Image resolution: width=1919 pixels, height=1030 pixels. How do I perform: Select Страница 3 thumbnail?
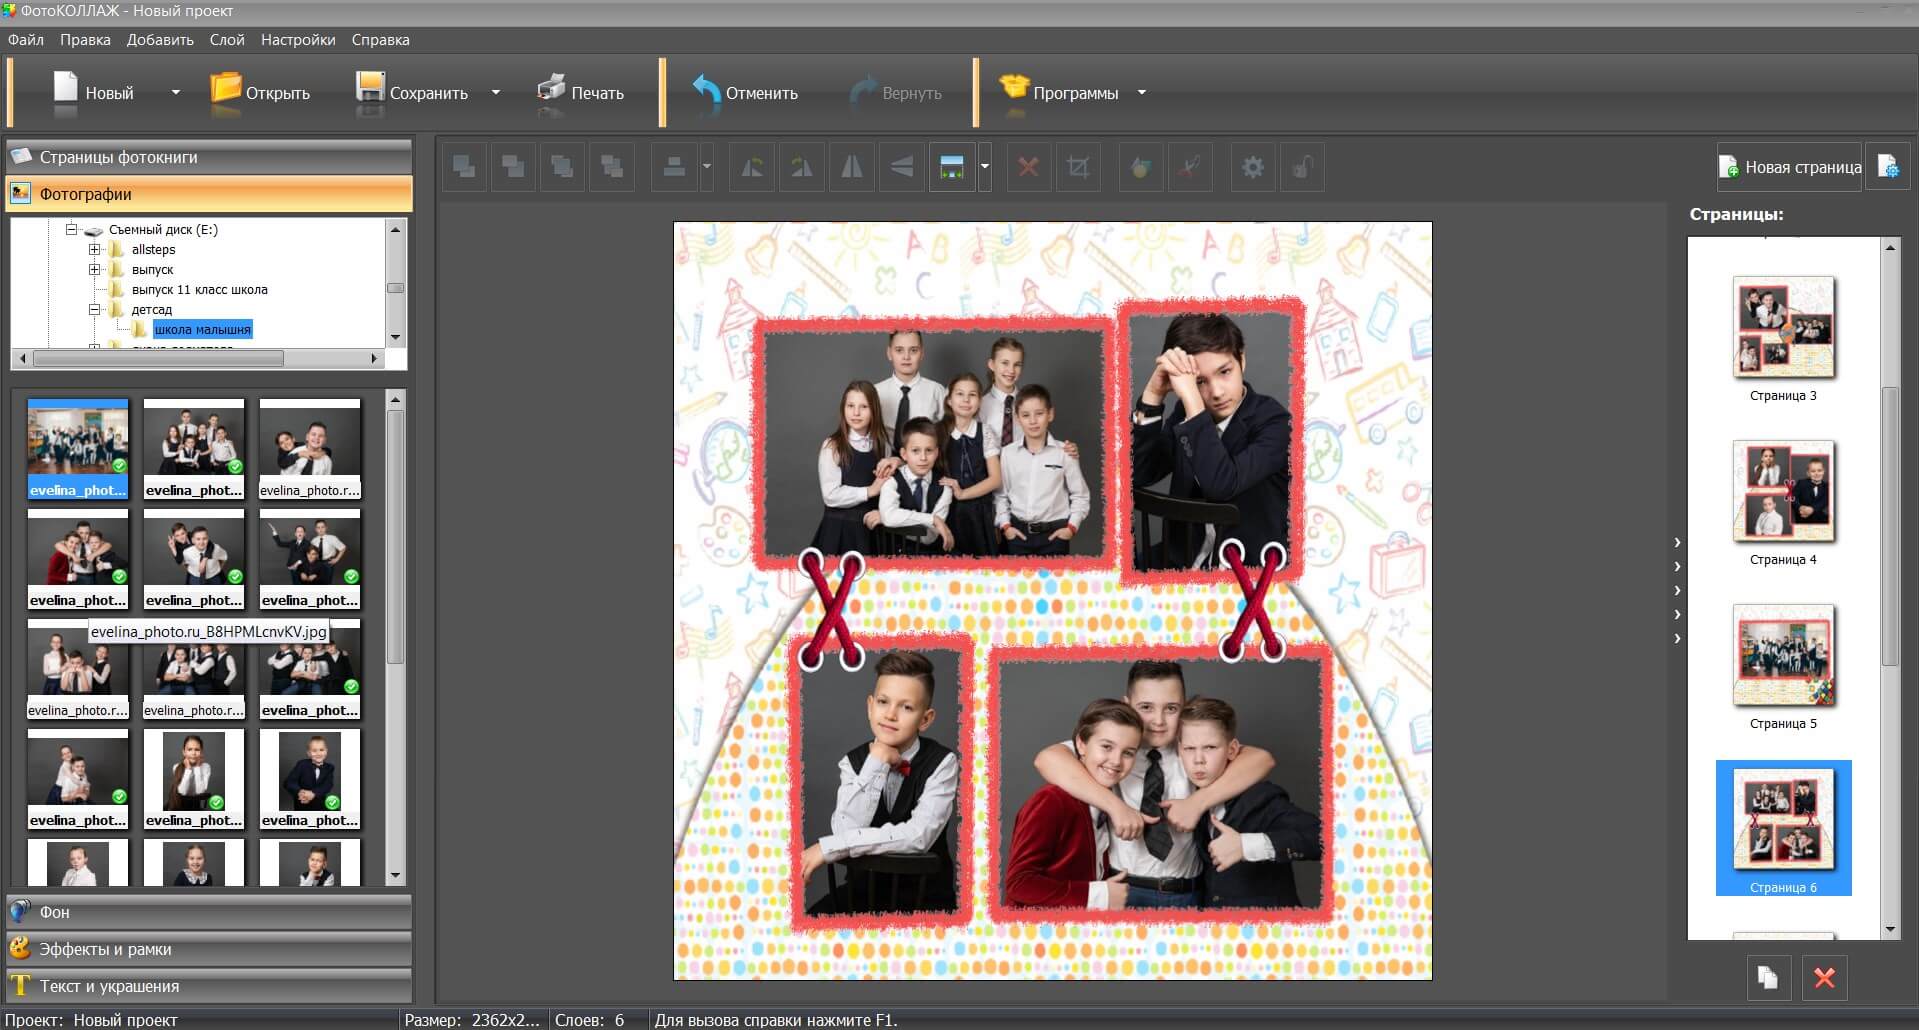pyautogui.click(x=1784, y=328)
